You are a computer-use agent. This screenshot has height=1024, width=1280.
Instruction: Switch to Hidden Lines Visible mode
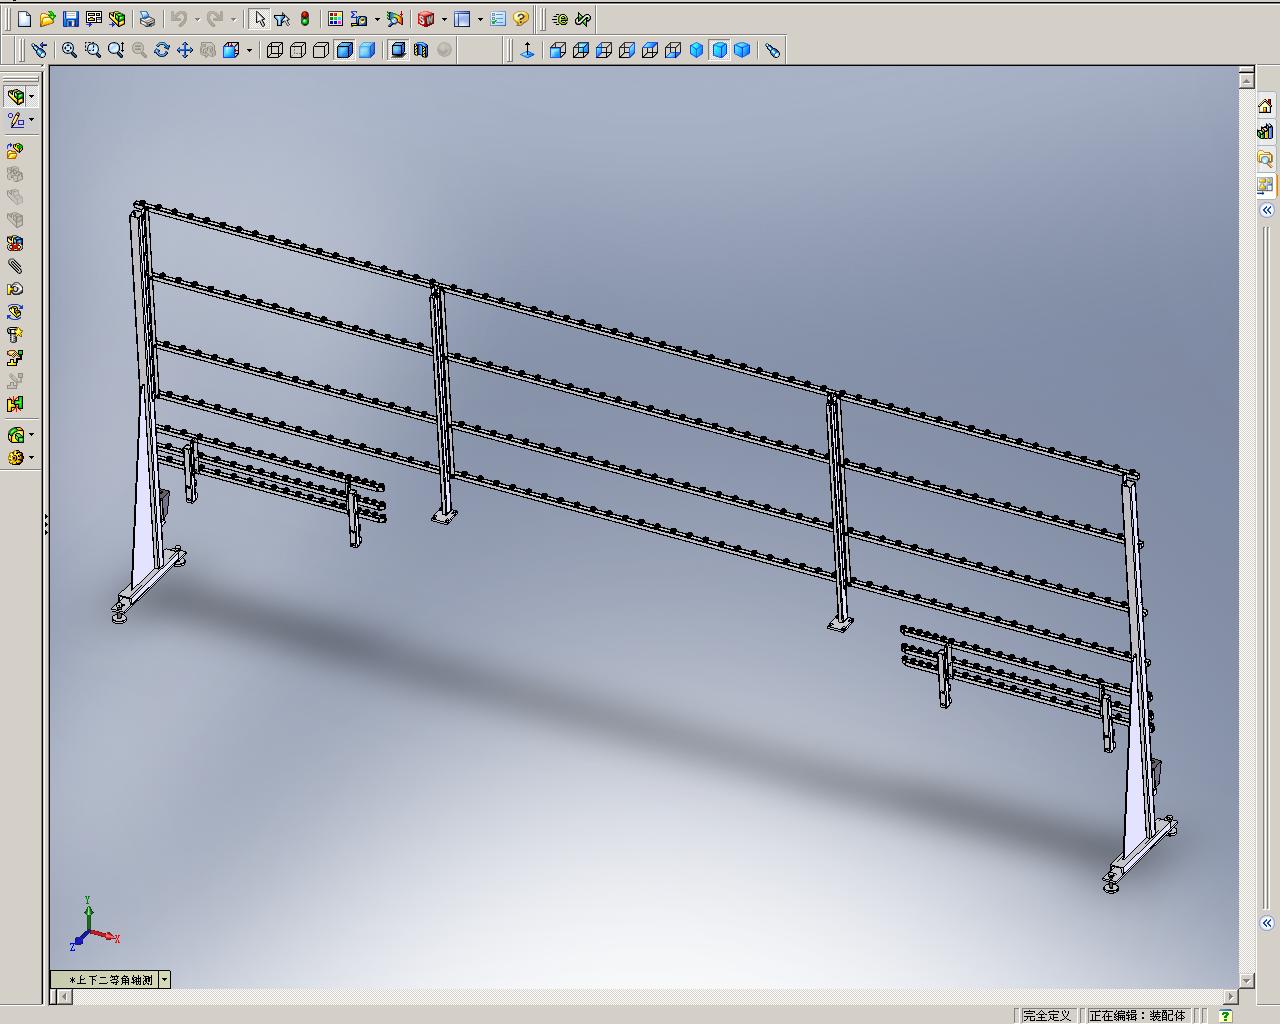[x=298, y=50]
